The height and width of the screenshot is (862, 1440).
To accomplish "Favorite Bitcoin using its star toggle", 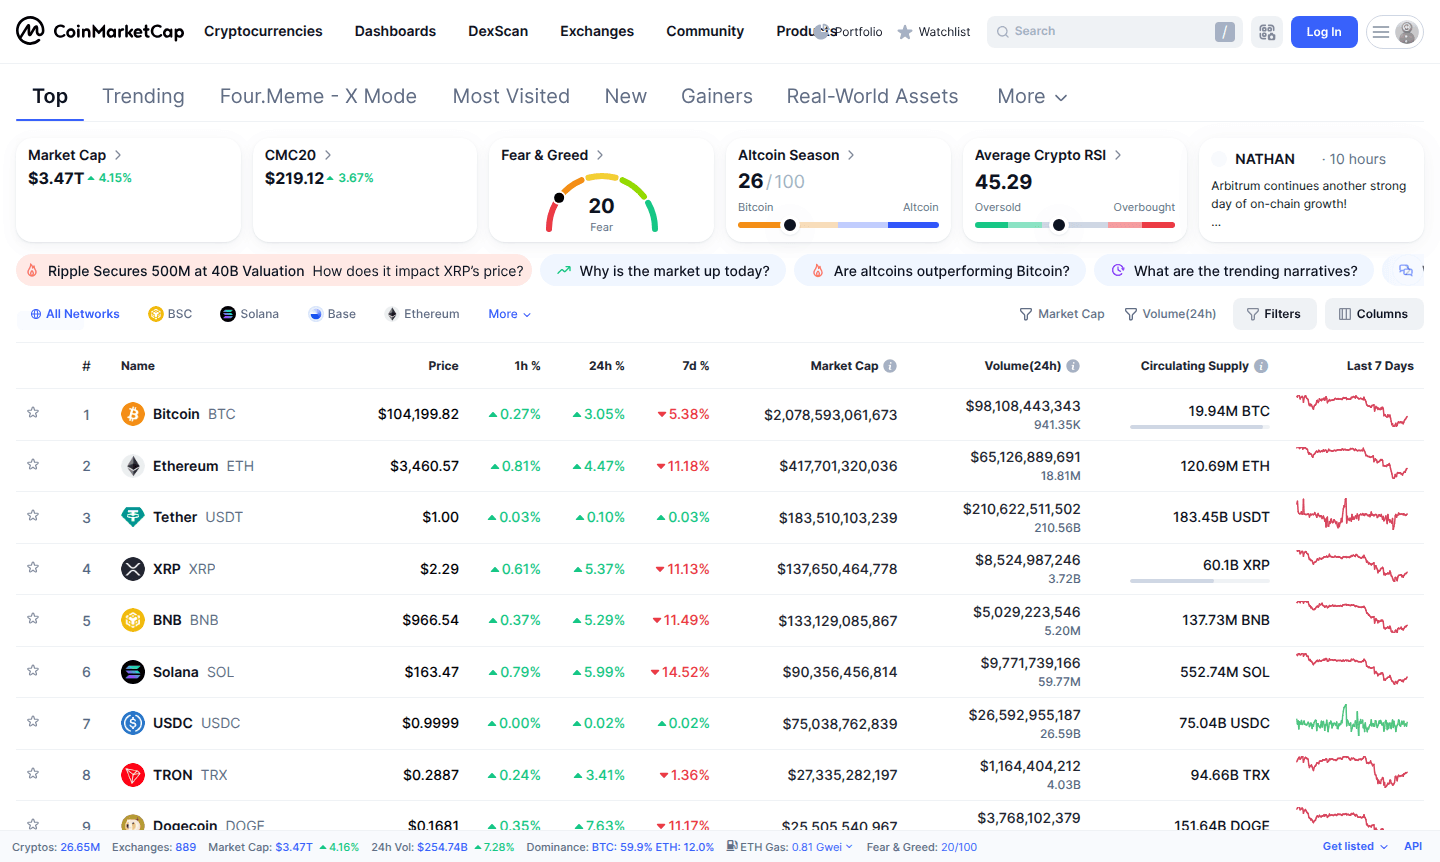I will coord(32,413).
